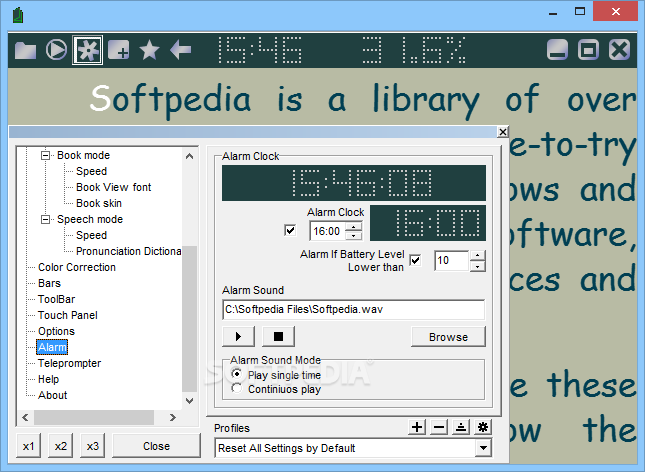
Task: Disable the Alarm Clock checkbox
Action: click(290, 230)
